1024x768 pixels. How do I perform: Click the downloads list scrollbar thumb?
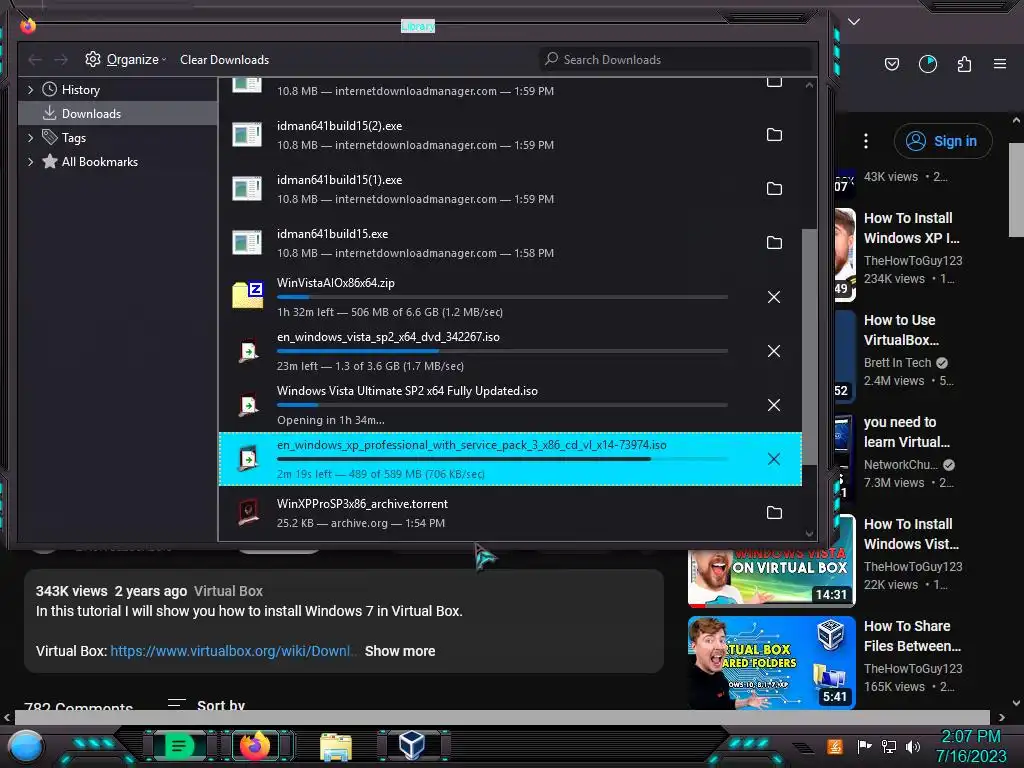809,347
